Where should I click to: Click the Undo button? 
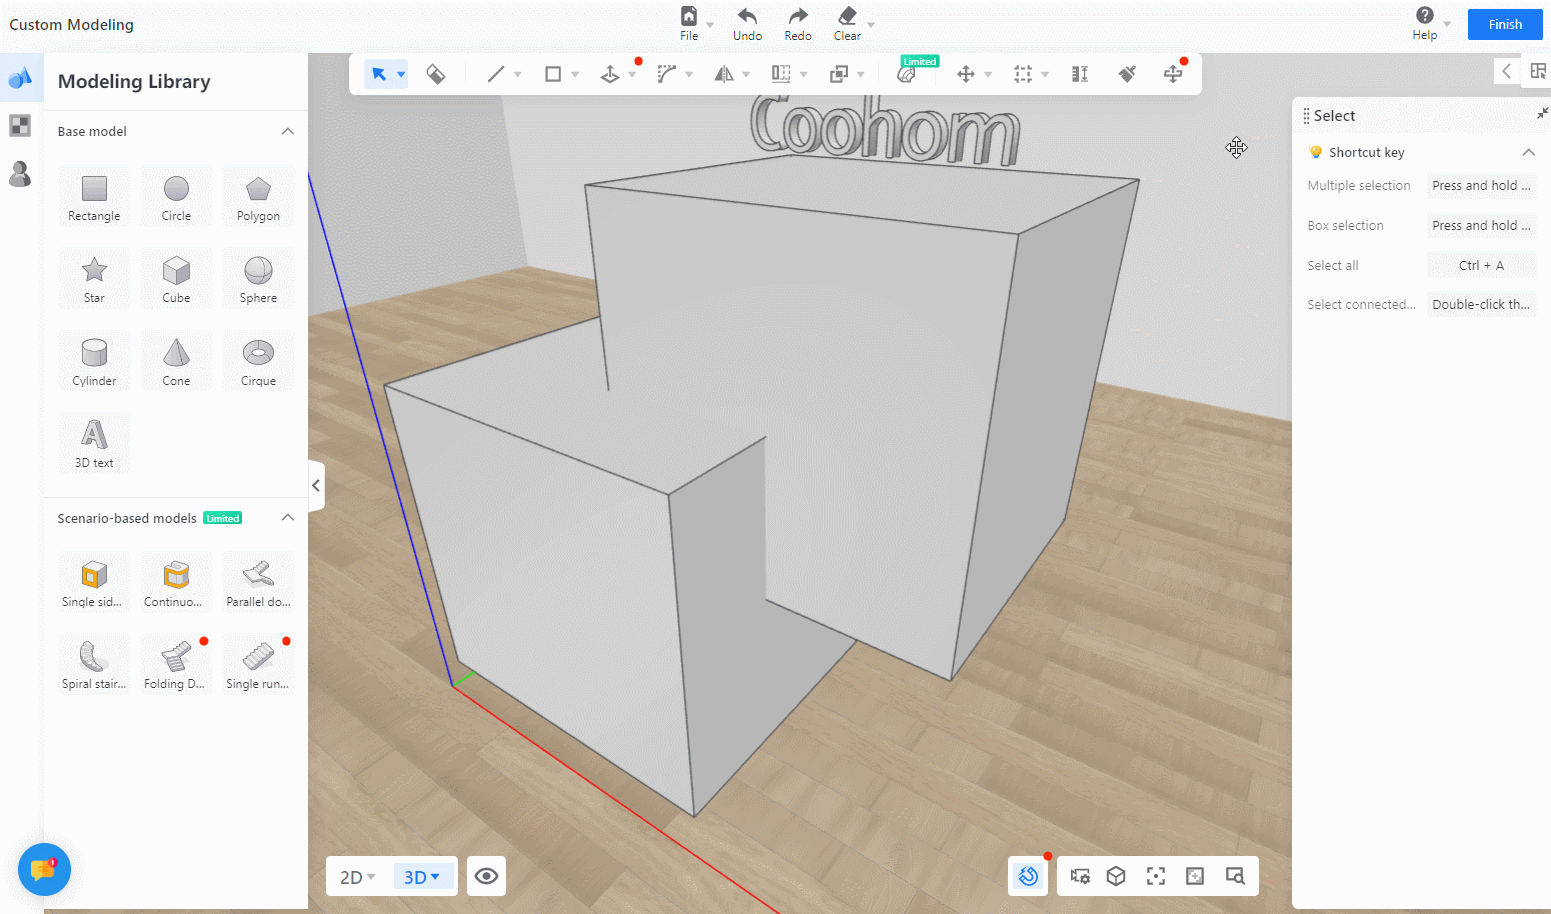coord(747,23)
